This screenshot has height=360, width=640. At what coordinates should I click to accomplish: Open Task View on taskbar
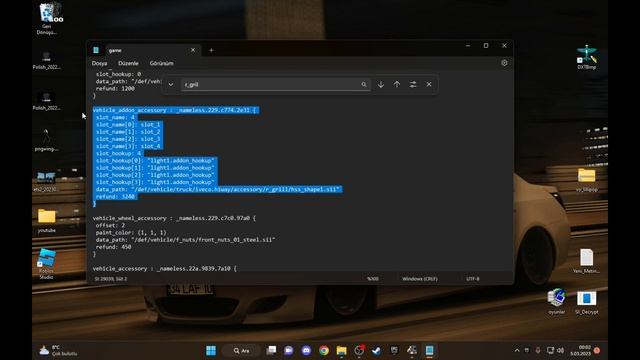pyautogui.click(x=271, y=350)
